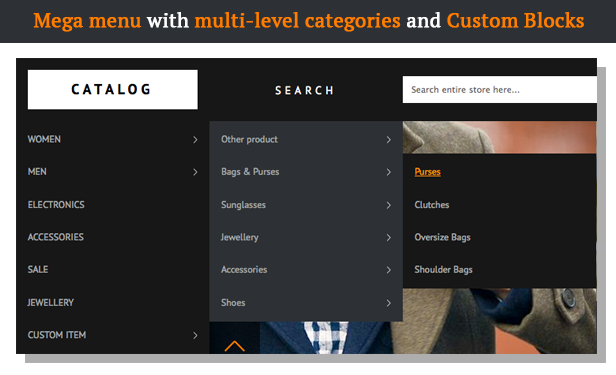The image size is (616, 375).
Task: Open the Bags & Purses submenu arrow
Action: pyautogui.click(x=389, y=172)
